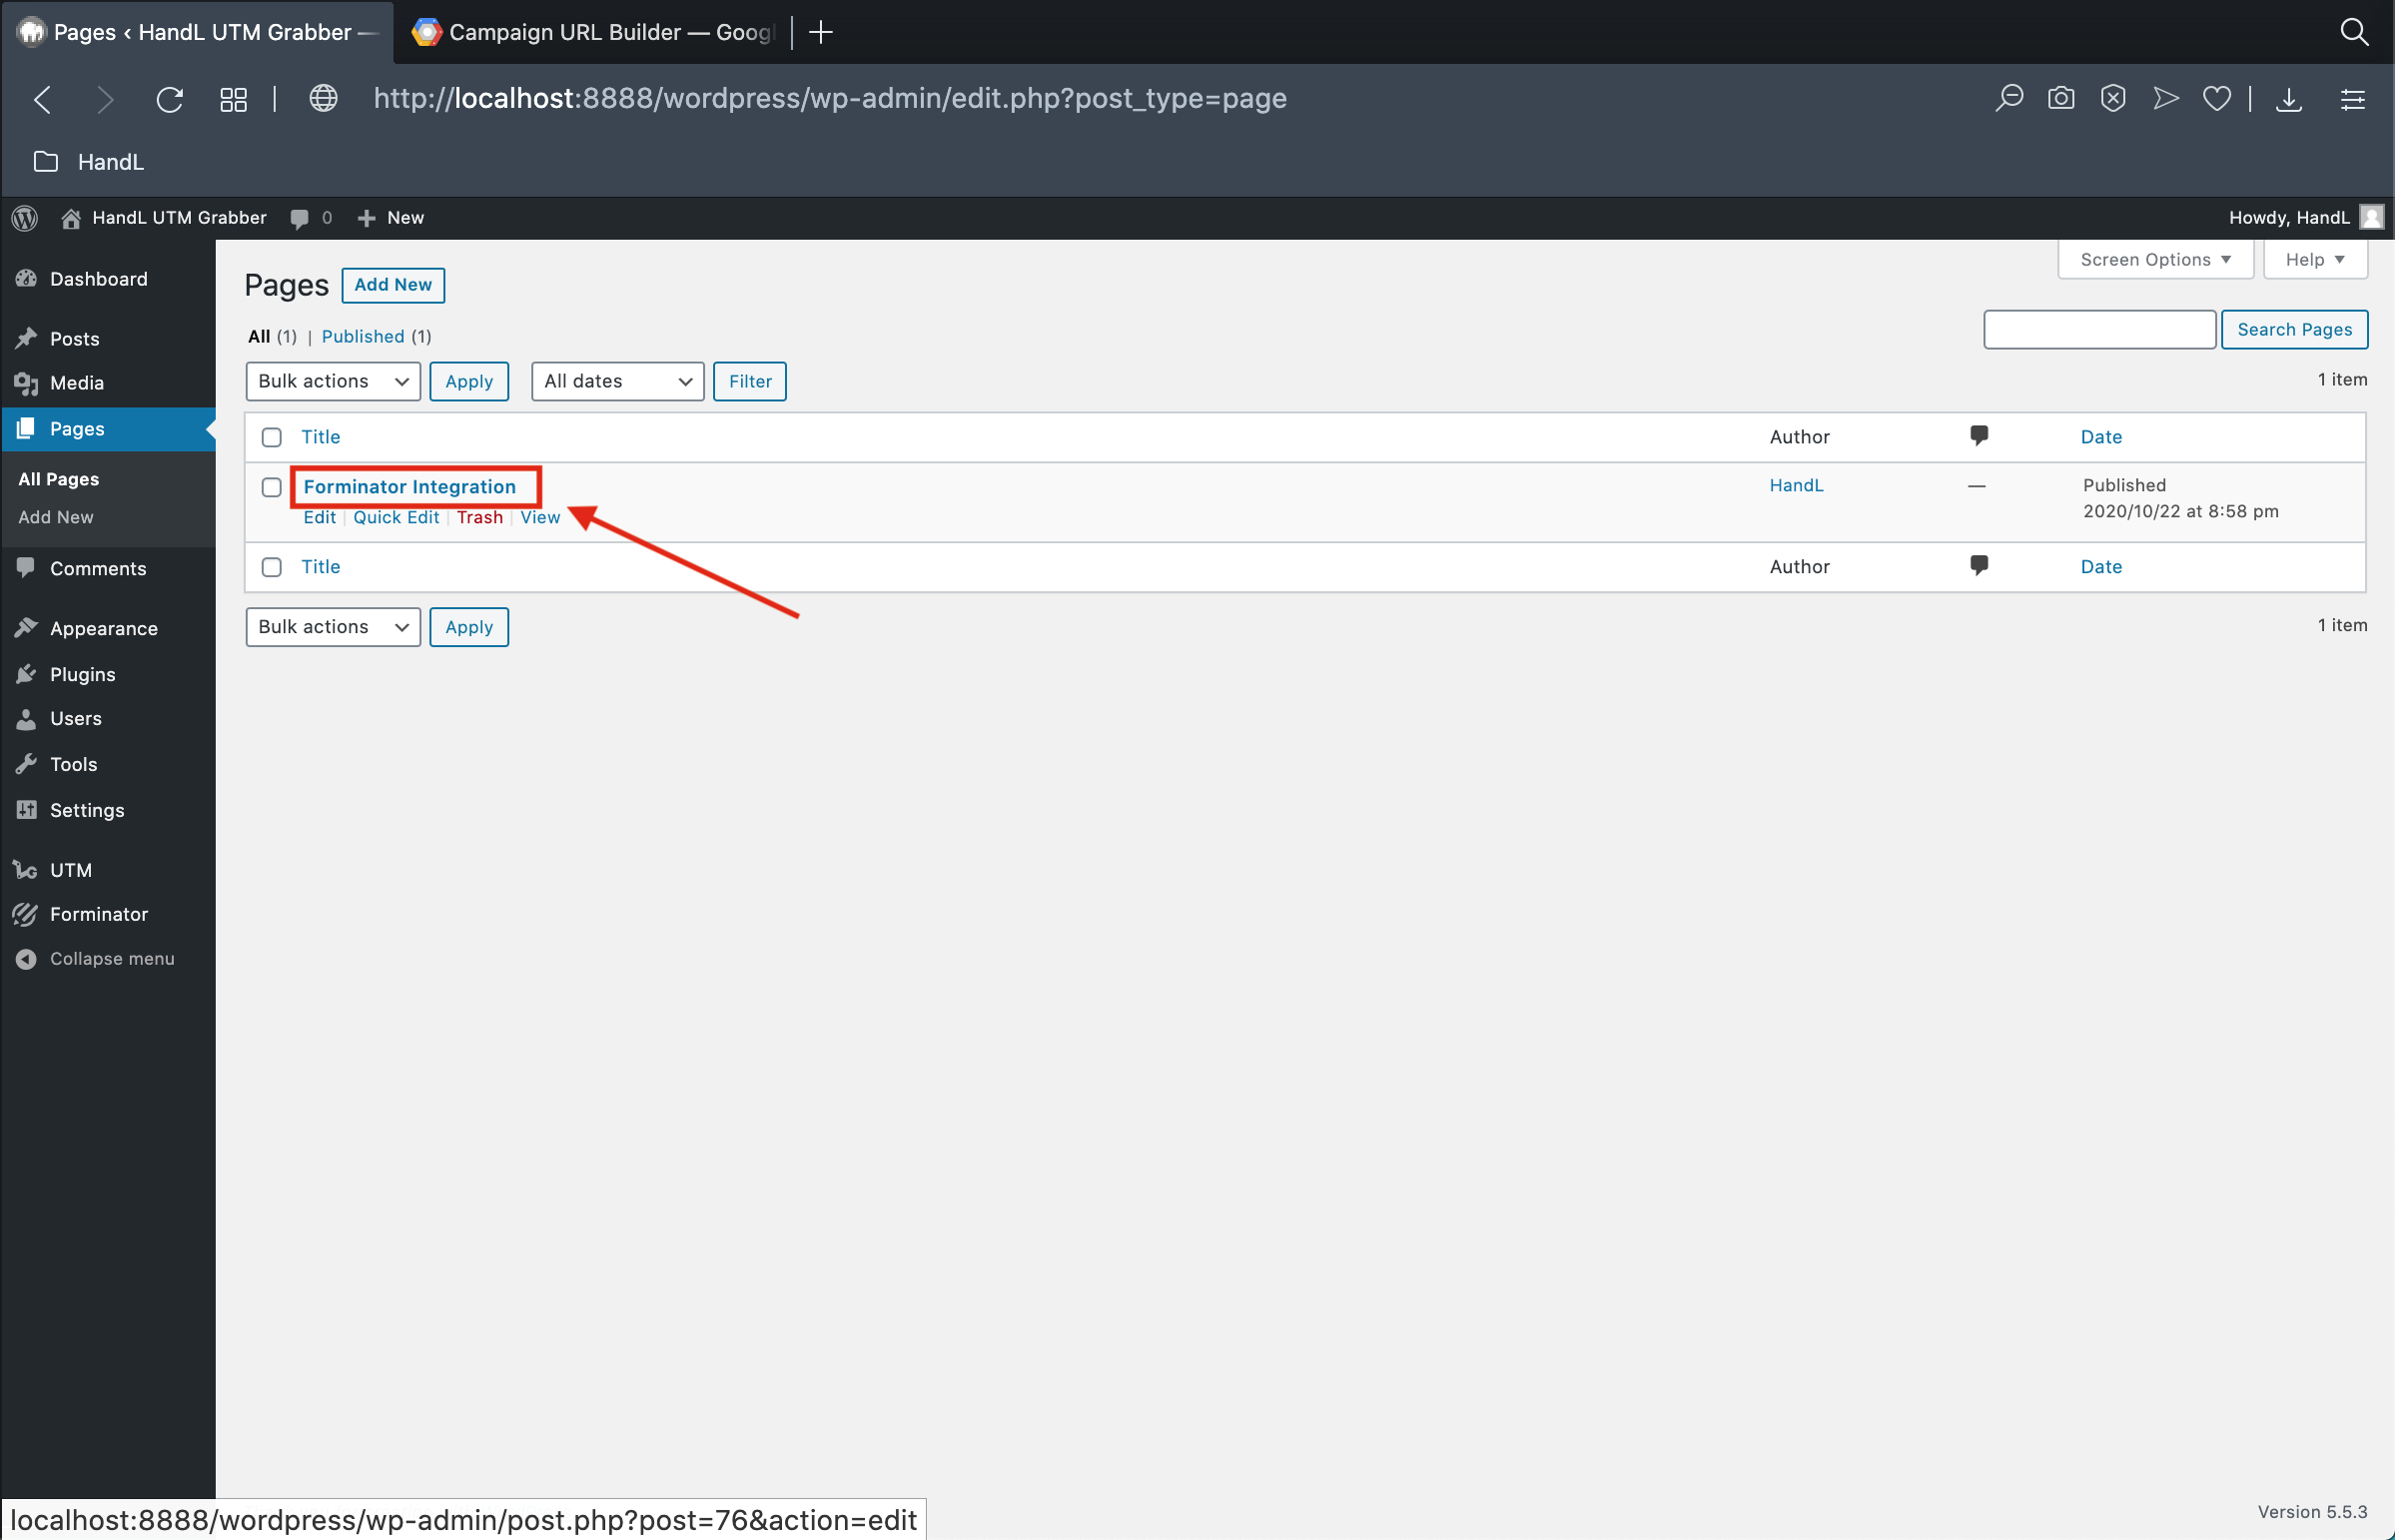2395x1540 pixels.
Task: Open the Forminator sidebar icon
Action: click(24, 912)
